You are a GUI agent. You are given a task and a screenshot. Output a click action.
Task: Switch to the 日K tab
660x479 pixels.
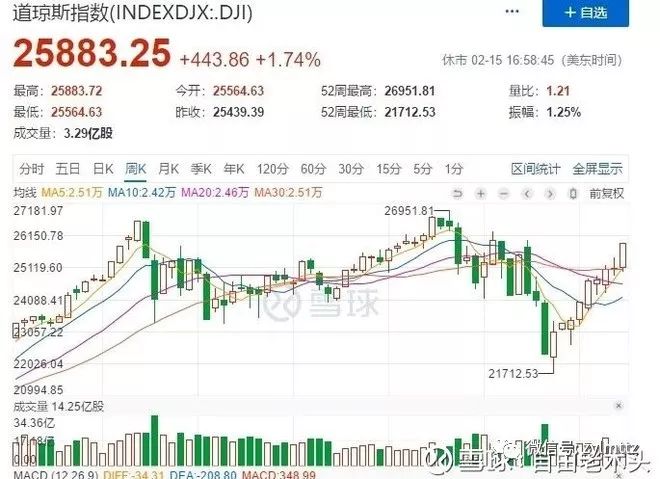click(103, 169)
